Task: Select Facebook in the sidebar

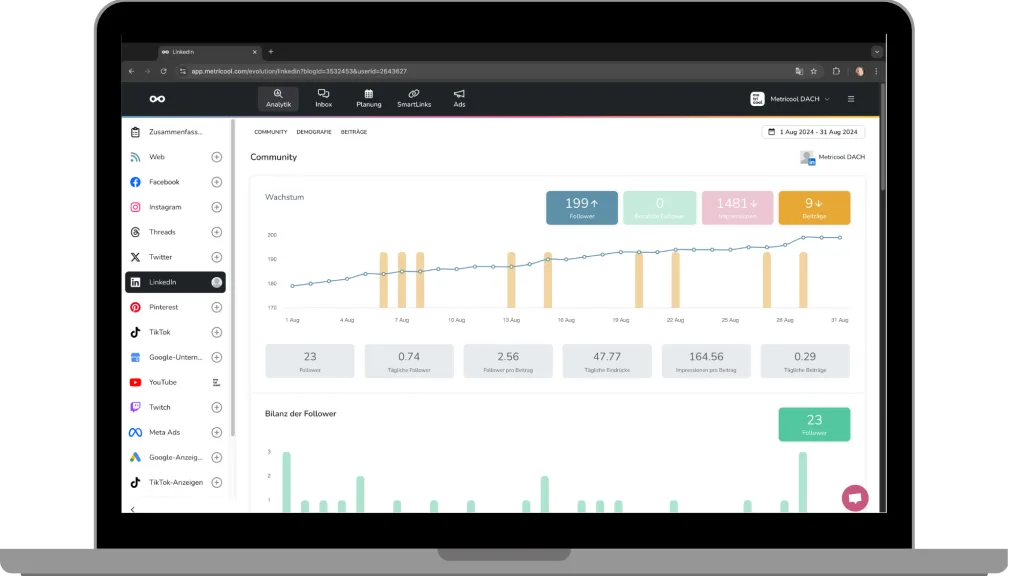Action: point(164,182)
